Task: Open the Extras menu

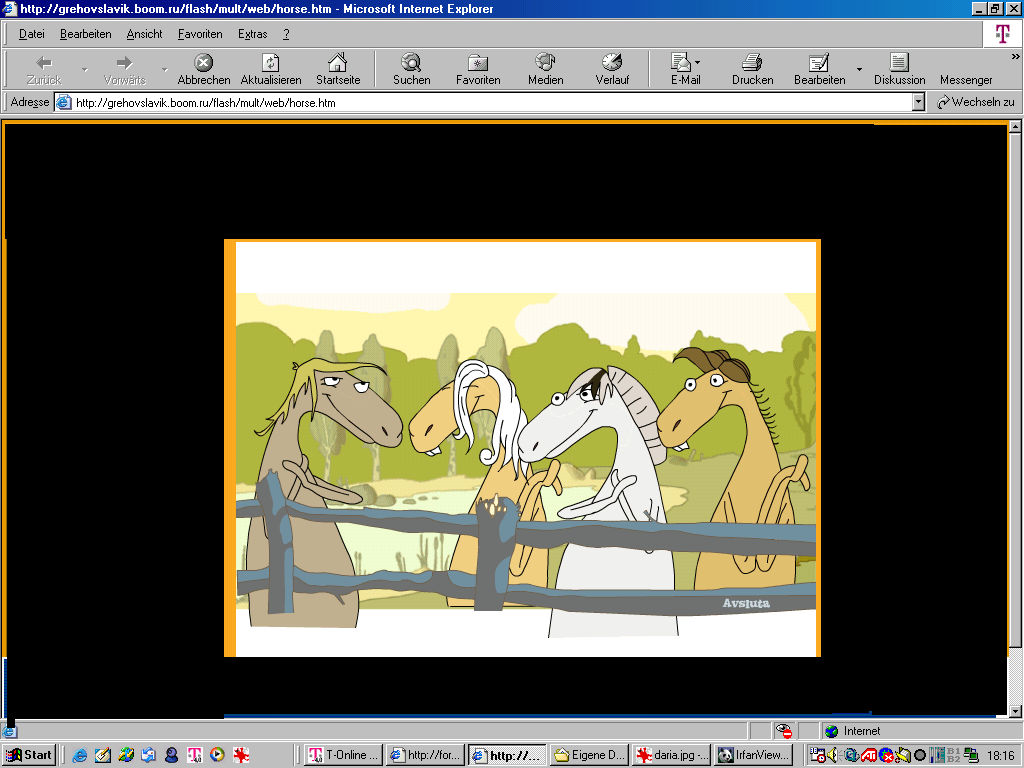Action: 253,34
